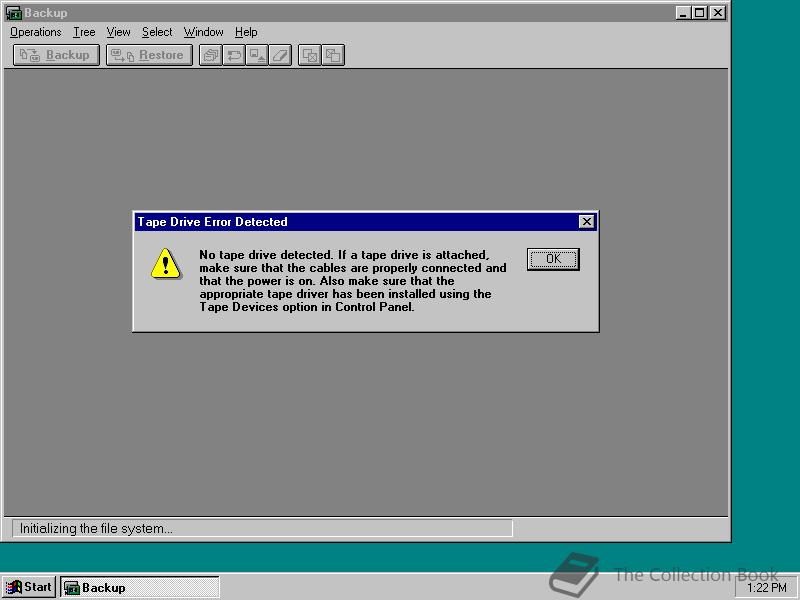Open the Help menu

pyautogui.click(x=246, y=32)
